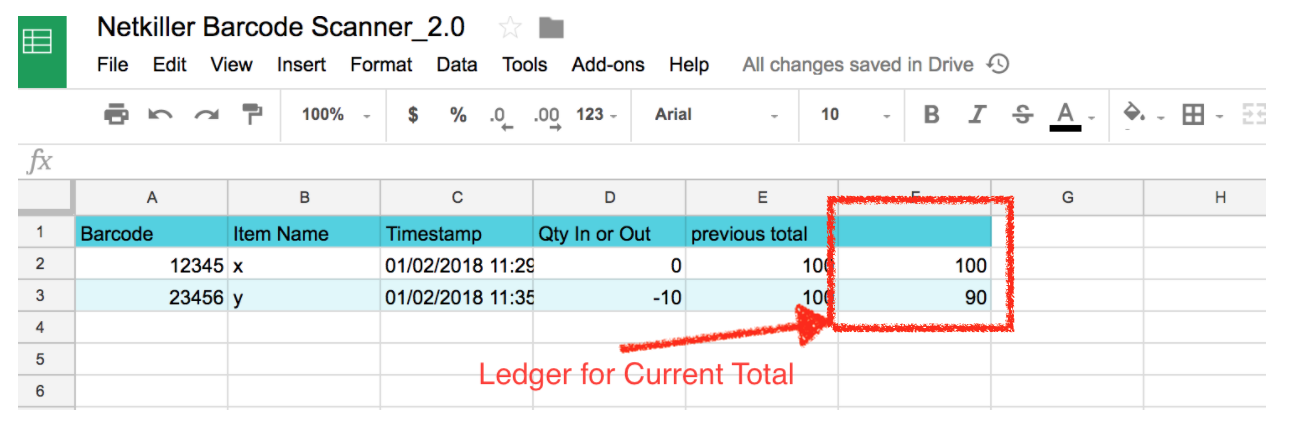Open the Edit menu
The height and width of the screenshot is (428, 1298).
tap(169, 64)
